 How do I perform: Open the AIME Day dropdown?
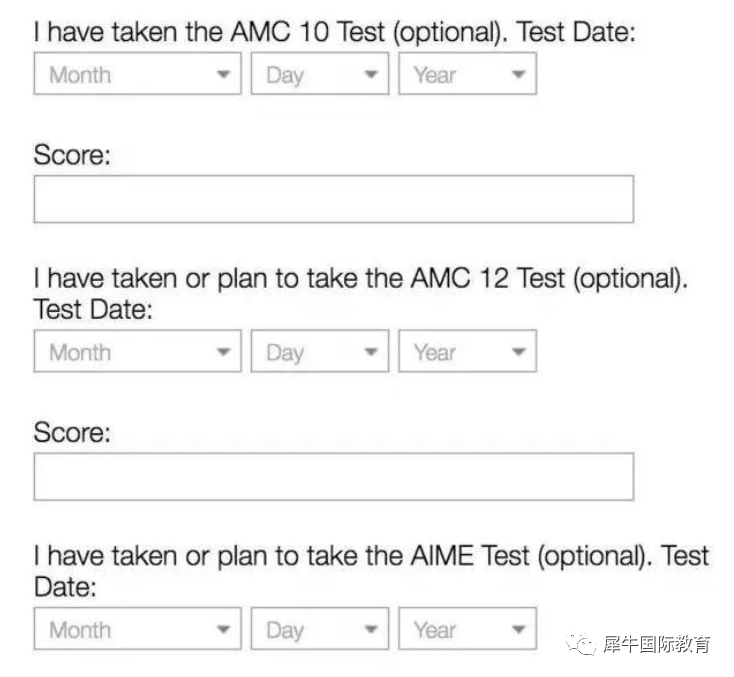[x=320, y=629]
